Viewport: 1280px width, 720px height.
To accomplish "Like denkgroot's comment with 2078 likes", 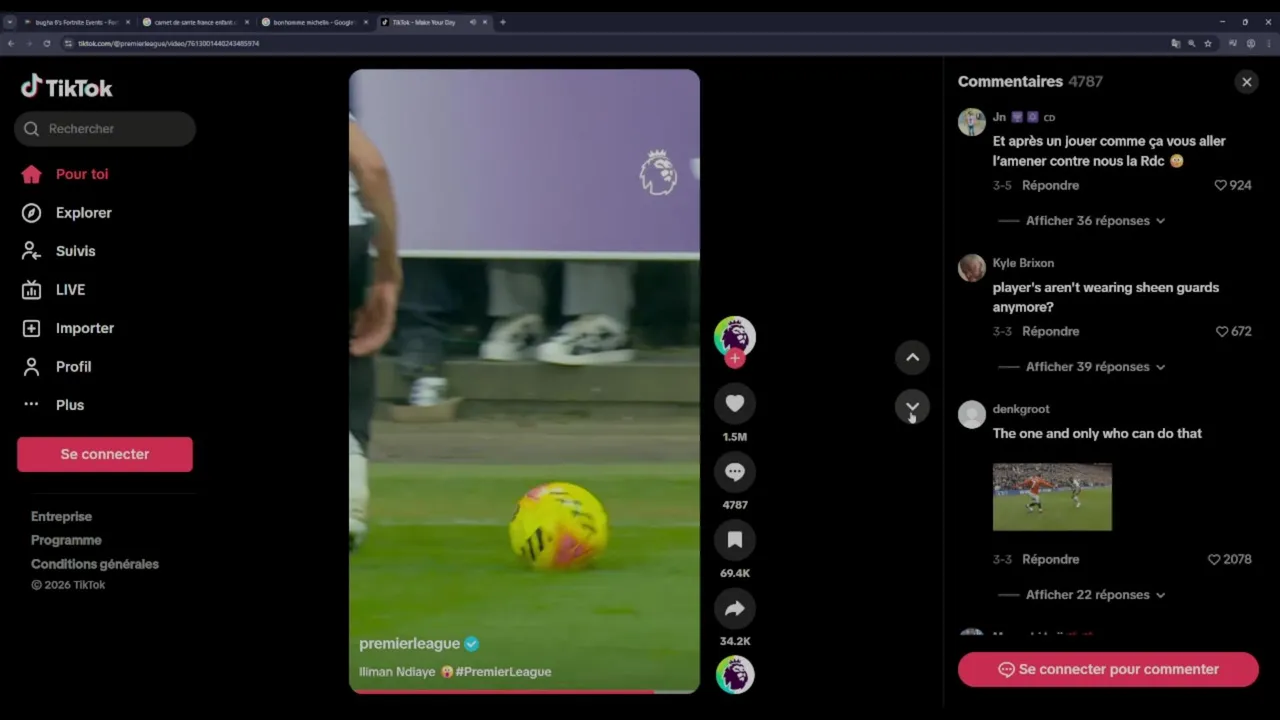I will (x=1230, y=559).
